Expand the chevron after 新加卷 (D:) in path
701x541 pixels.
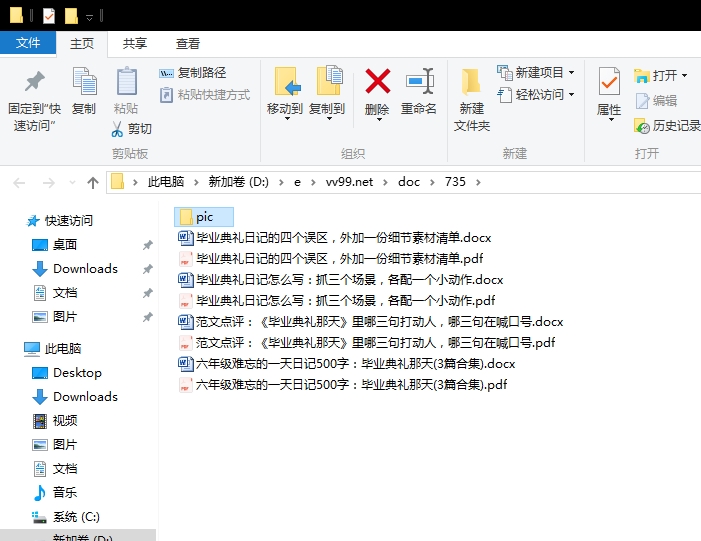281,182
